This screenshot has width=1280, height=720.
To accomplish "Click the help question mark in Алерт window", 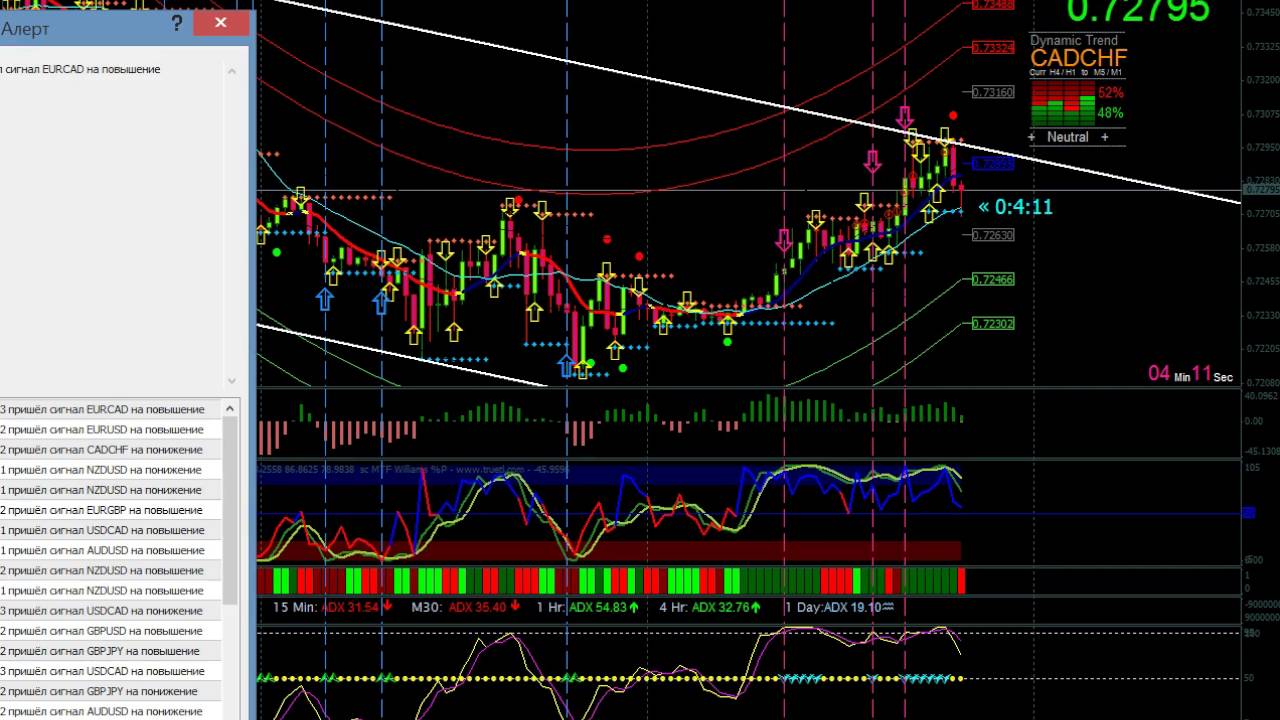I will point(177,25).
